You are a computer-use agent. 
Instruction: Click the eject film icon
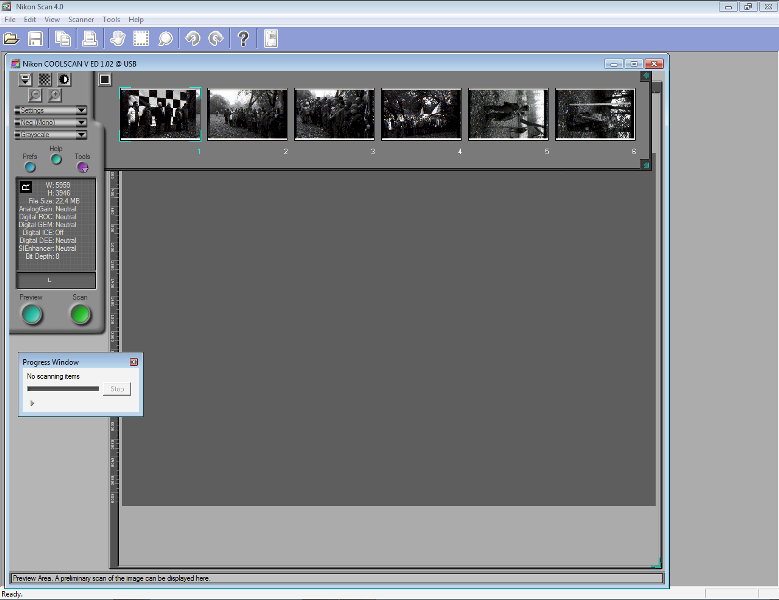coord(26,79)
